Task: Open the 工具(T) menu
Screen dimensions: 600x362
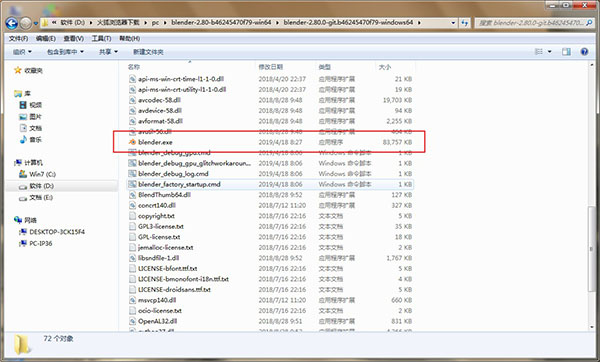Action: click(101, 39)
